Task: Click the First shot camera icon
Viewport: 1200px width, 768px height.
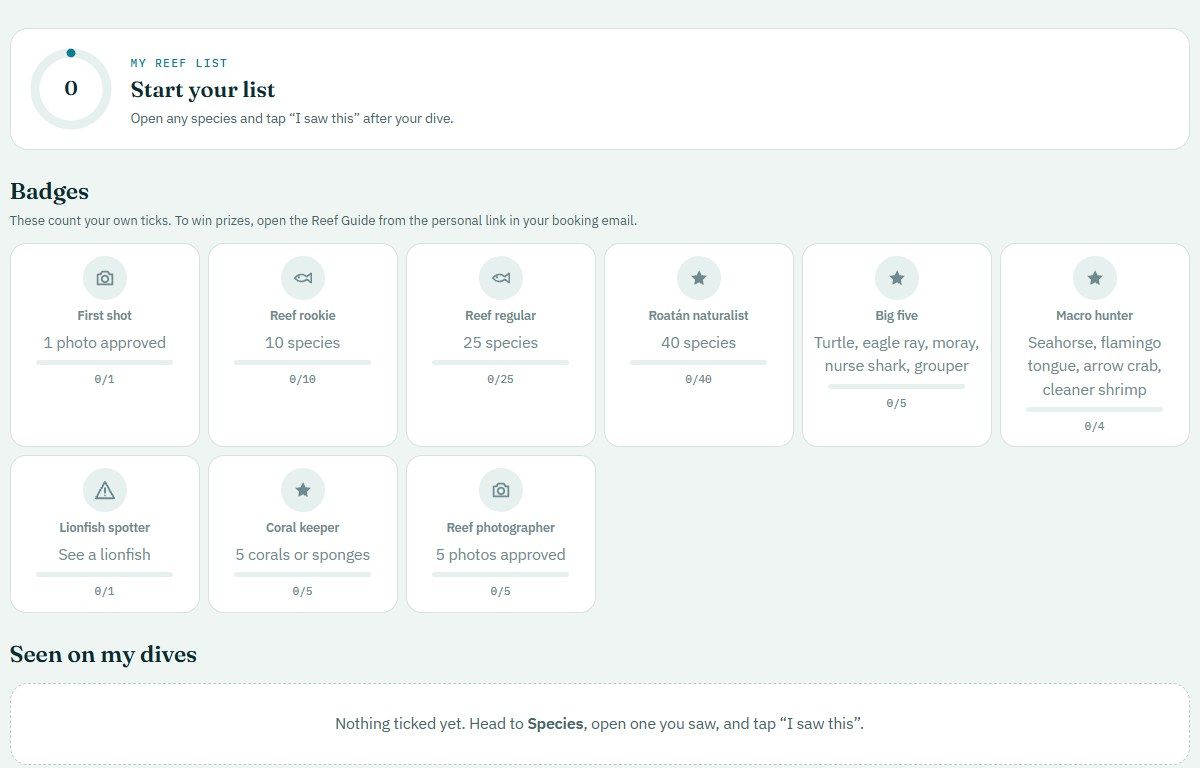Action: [105, 278]
